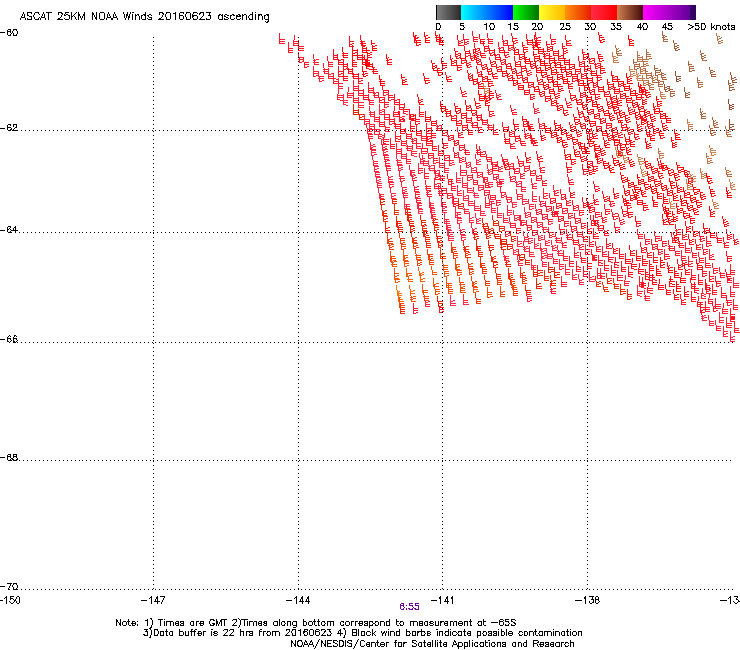Click the '5' label under the color bar
740x650 pixels.
click(462, 27)
